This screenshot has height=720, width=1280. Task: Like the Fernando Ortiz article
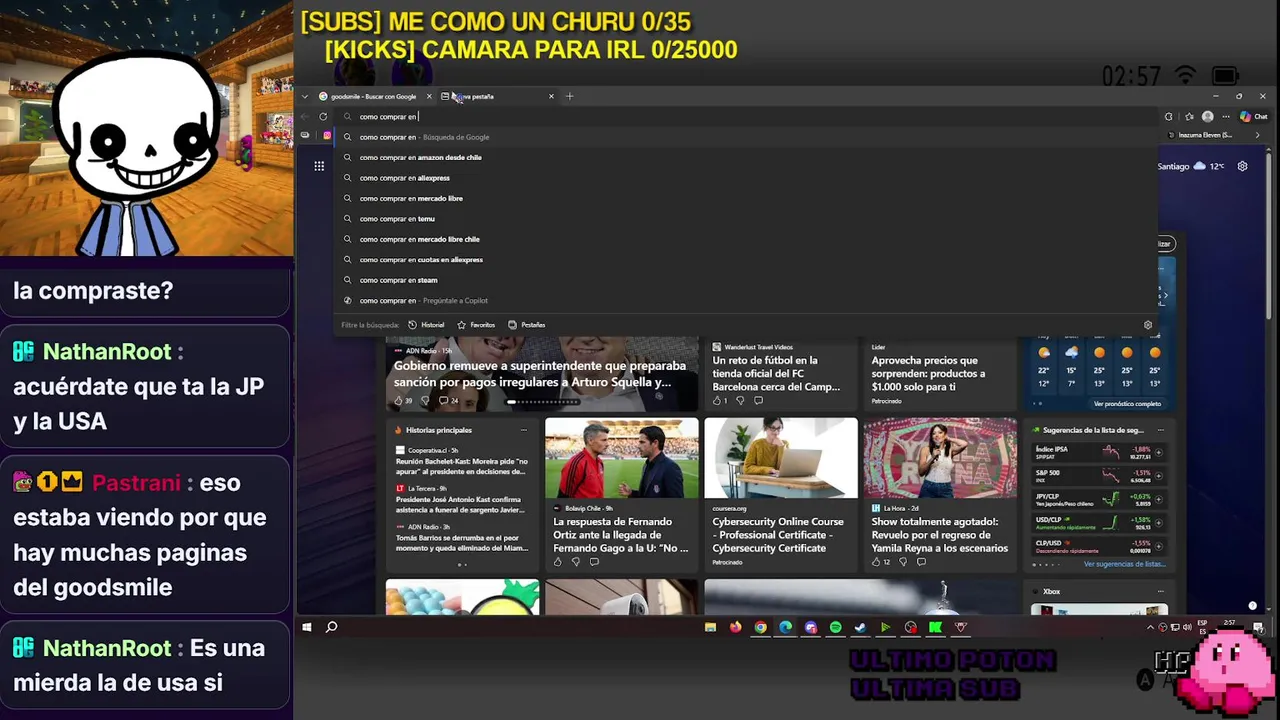click(x=558, y=562)
